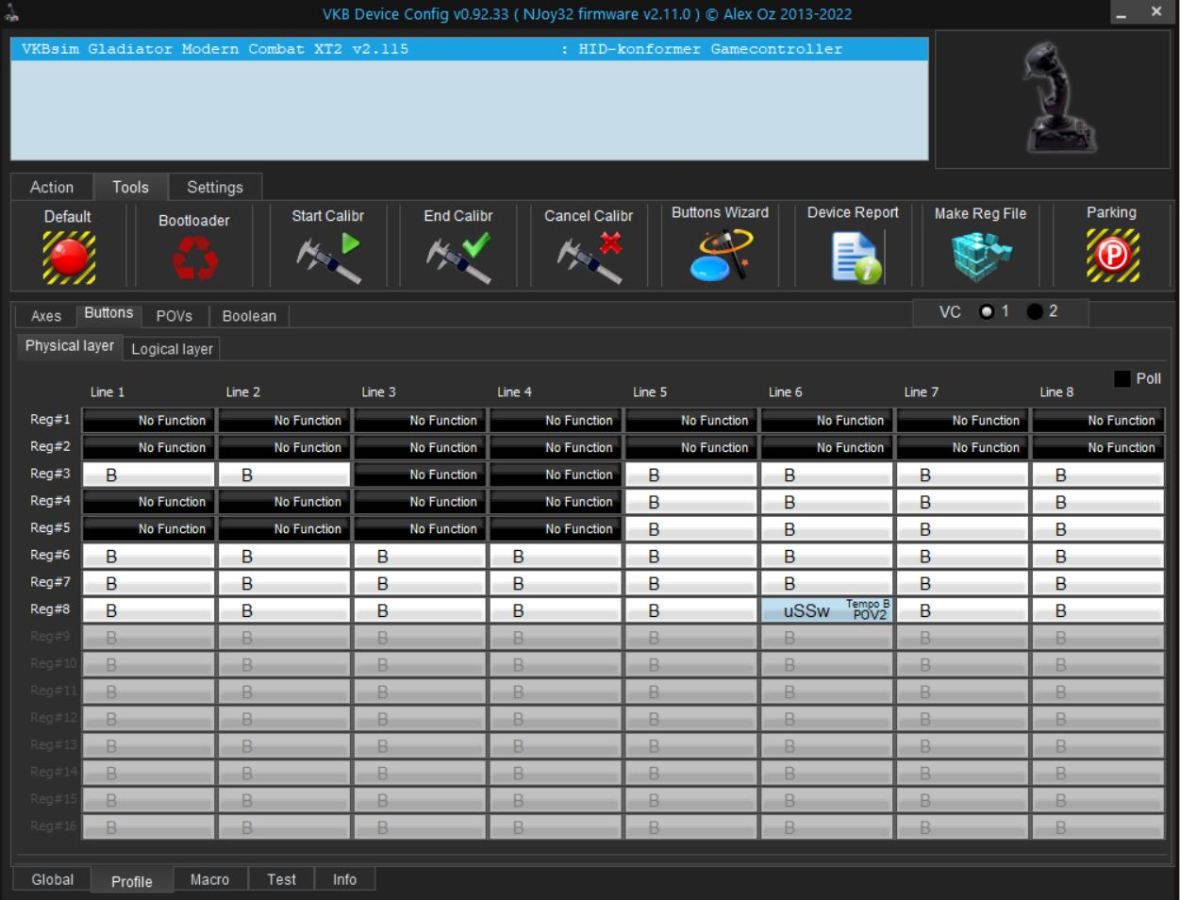
Task: Open the POVs tab
Action: click(174, 316)
